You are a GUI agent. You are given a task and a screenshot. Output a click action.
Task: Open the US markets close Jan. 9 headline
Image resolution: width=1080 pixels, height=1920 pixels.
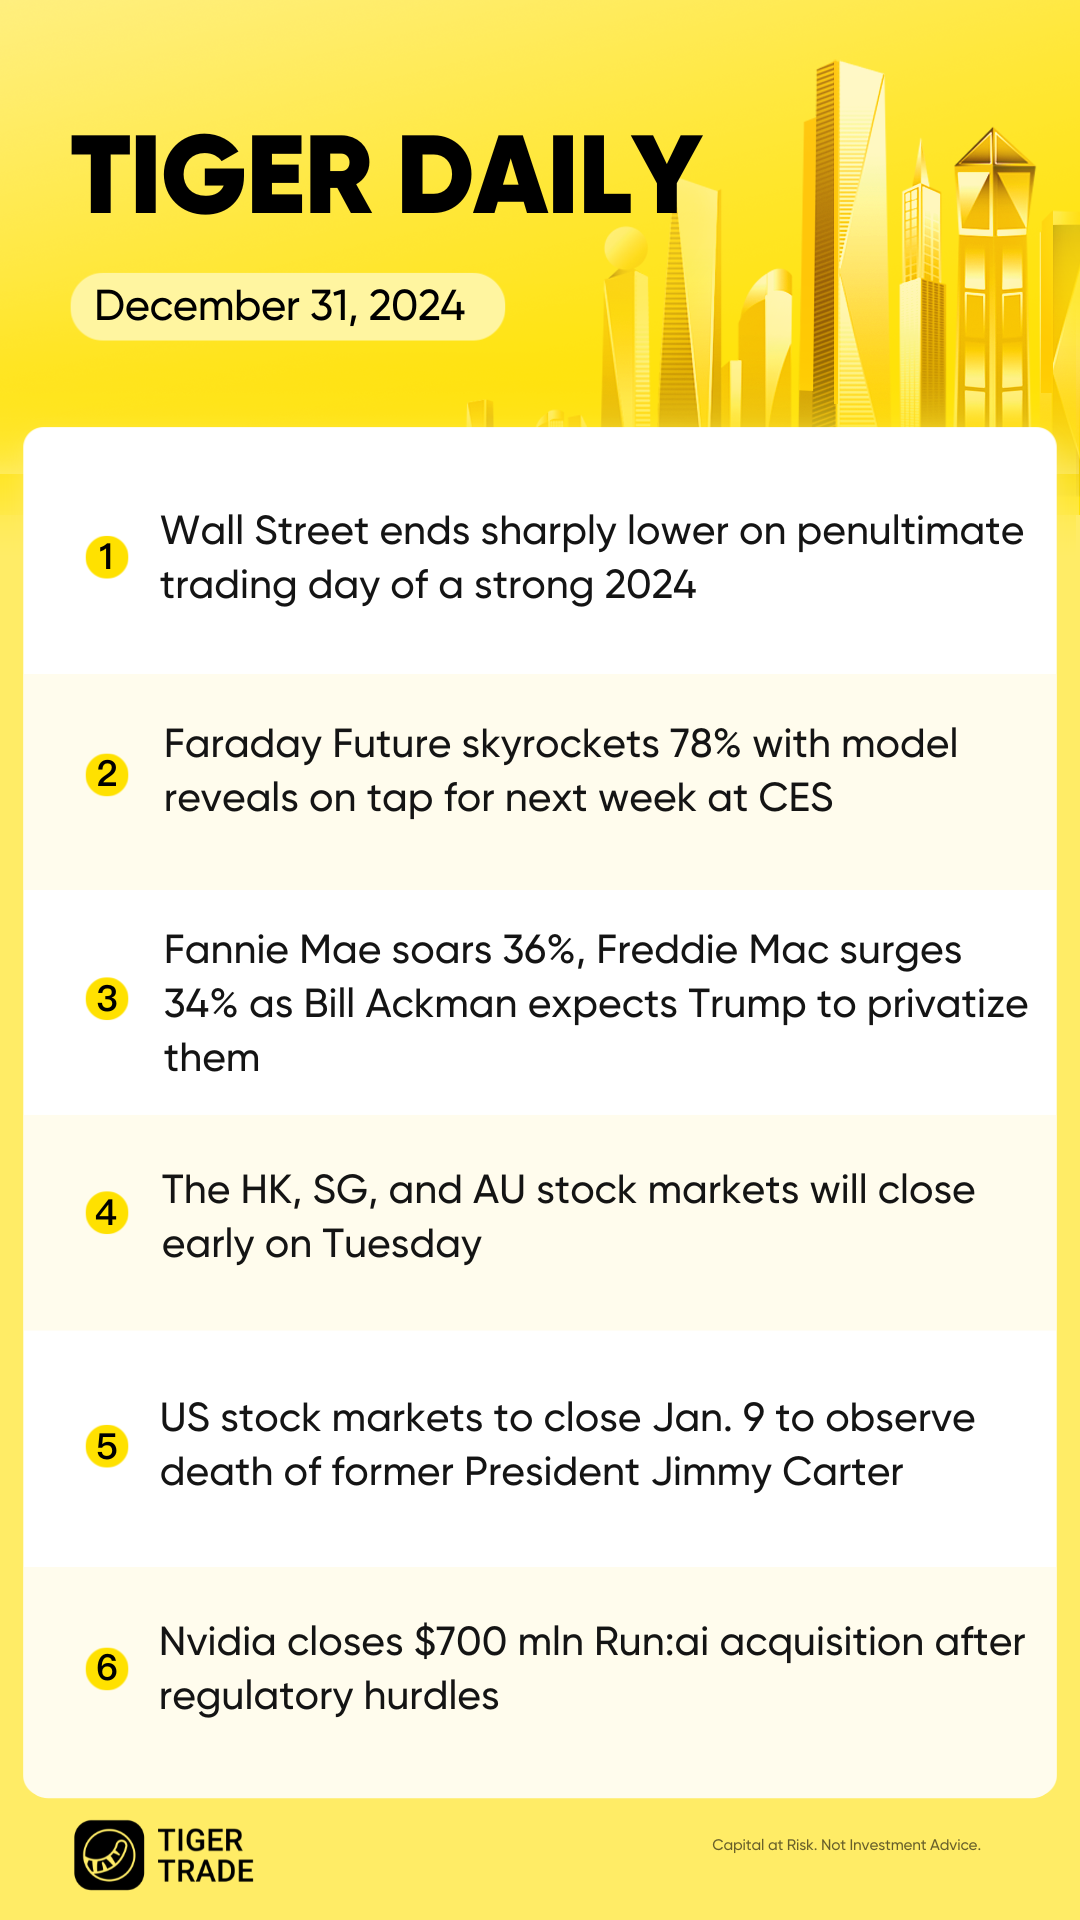pos(567,1445)
